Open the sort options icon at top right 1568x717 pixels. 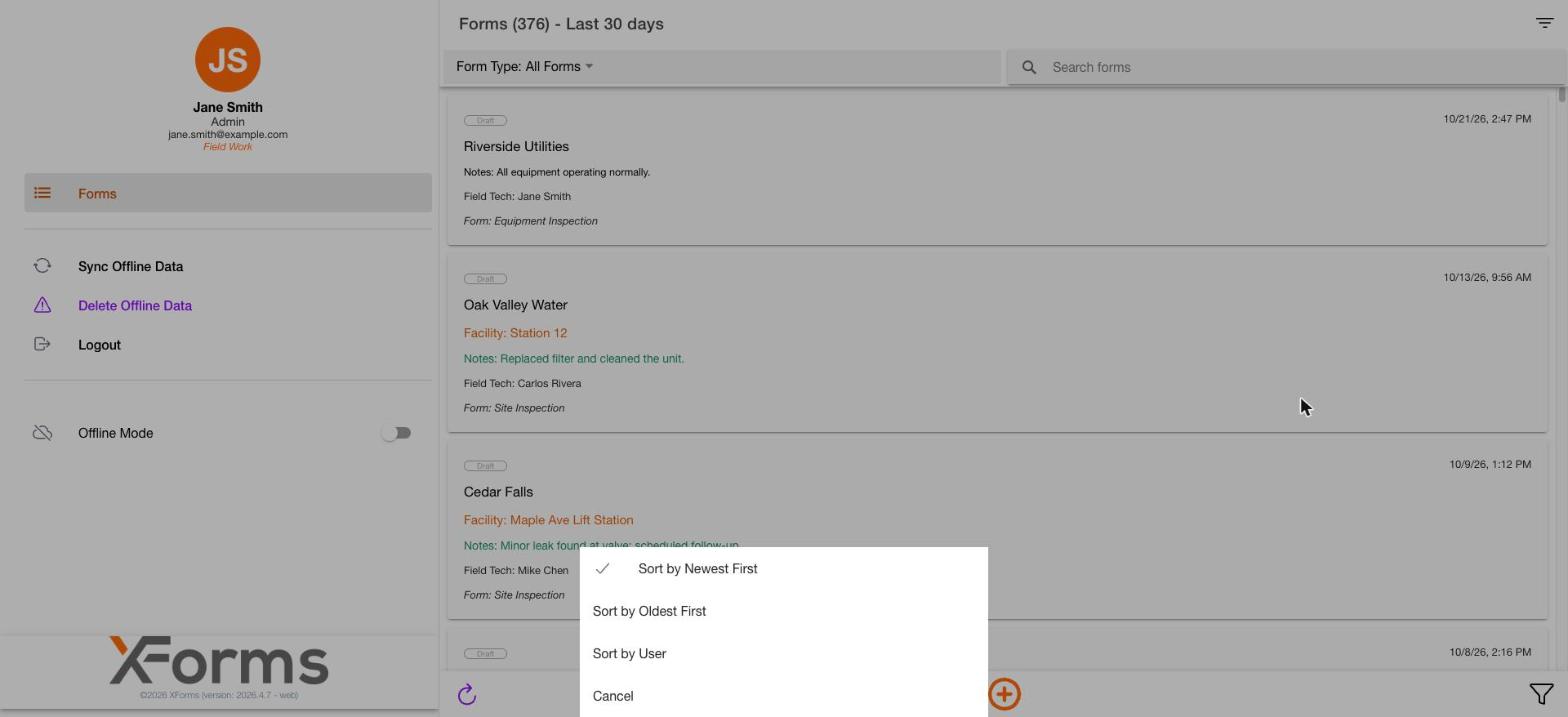[1544, 23]
